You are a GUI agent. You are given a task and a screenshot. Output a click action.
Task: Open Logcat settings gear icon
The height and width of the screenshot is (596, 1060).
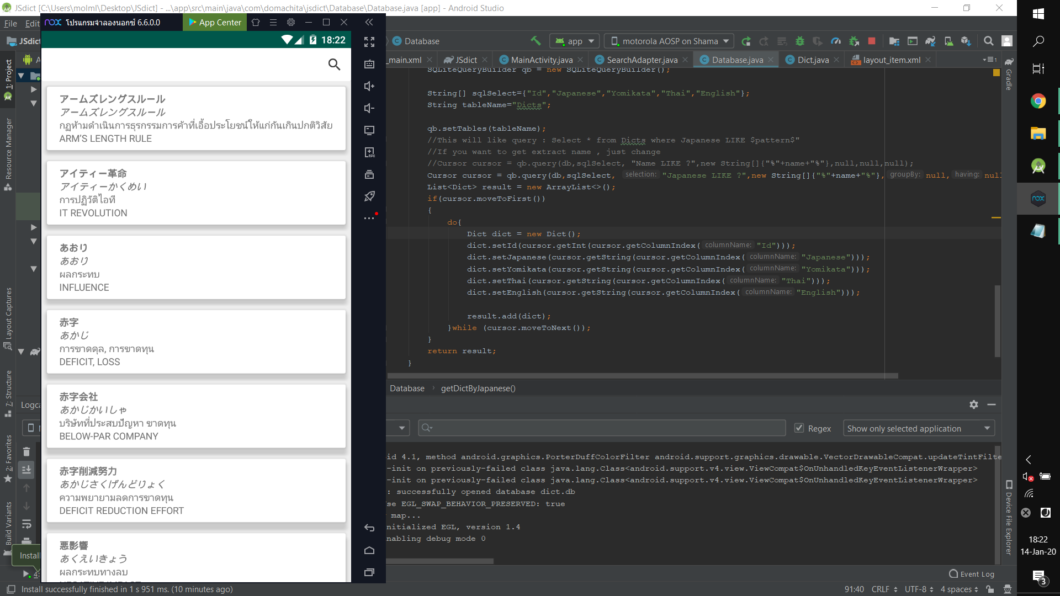click(973, 405)
